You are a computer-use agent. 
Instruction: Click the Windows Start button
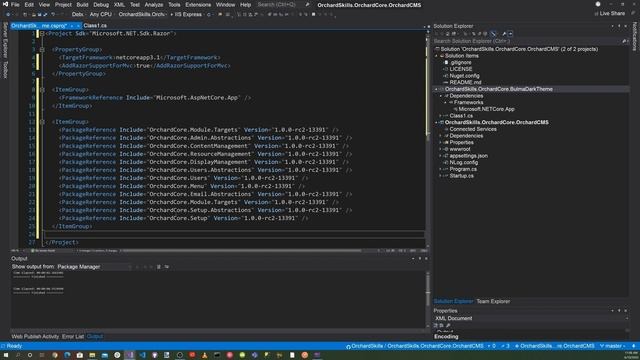tap(5, 355)
